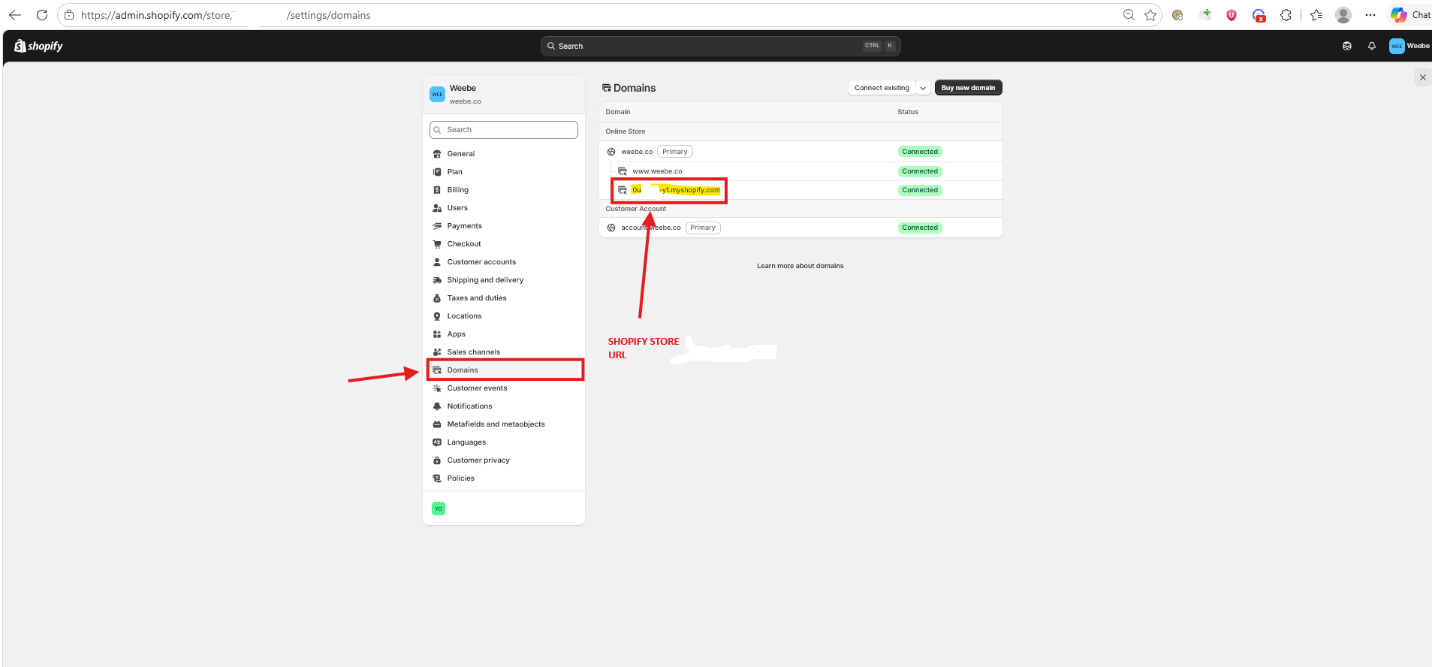Open the browser three-dots menu
The height and width of the screenshot is (667, 1432).
point(1370,15)
